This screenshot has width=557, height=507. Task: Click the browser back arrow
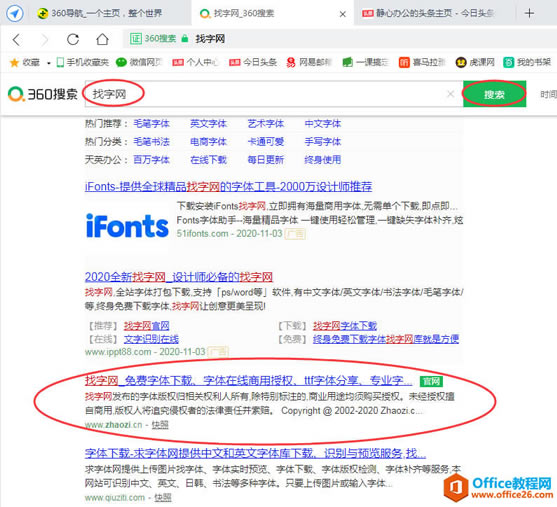pyautogui.click(x=16, y=39)
